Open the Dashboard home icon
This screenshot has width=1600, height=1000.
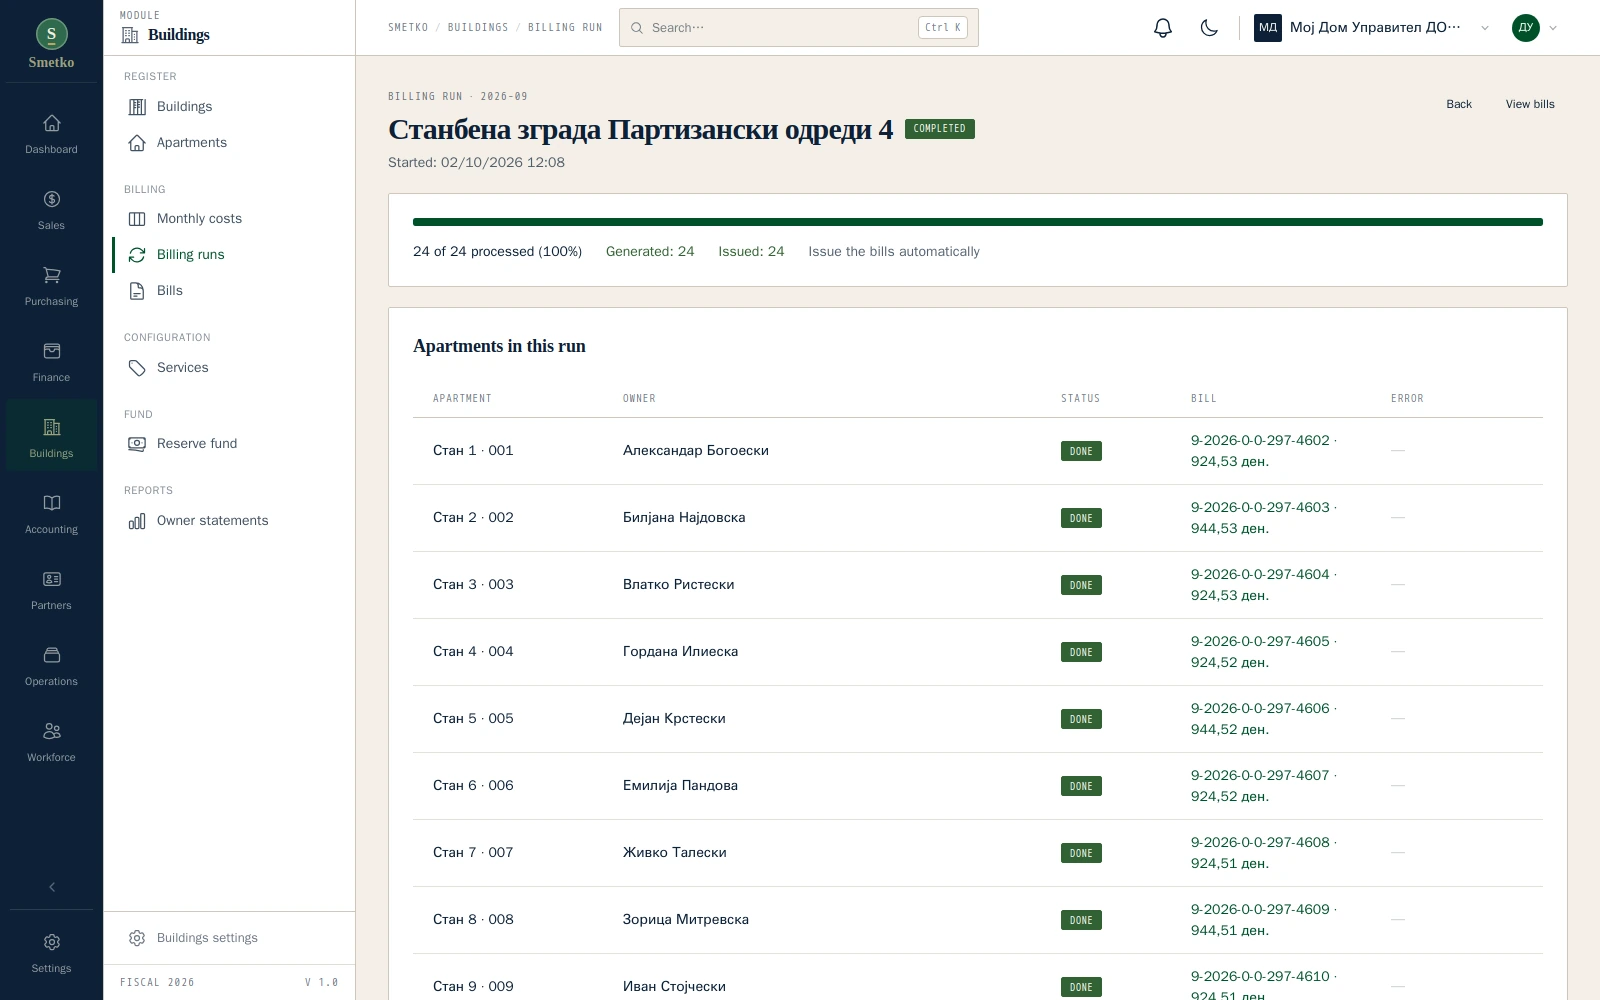(51, 123)
